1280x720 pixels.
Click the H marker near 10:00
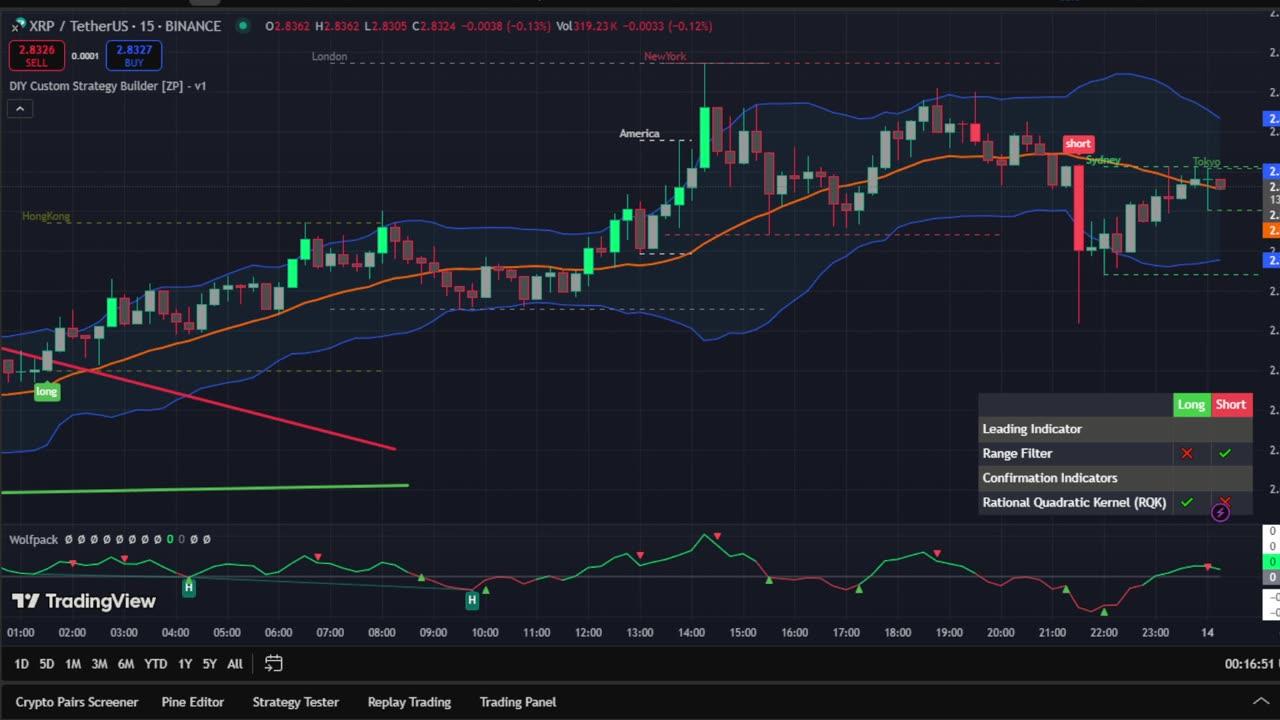(472, 600)
